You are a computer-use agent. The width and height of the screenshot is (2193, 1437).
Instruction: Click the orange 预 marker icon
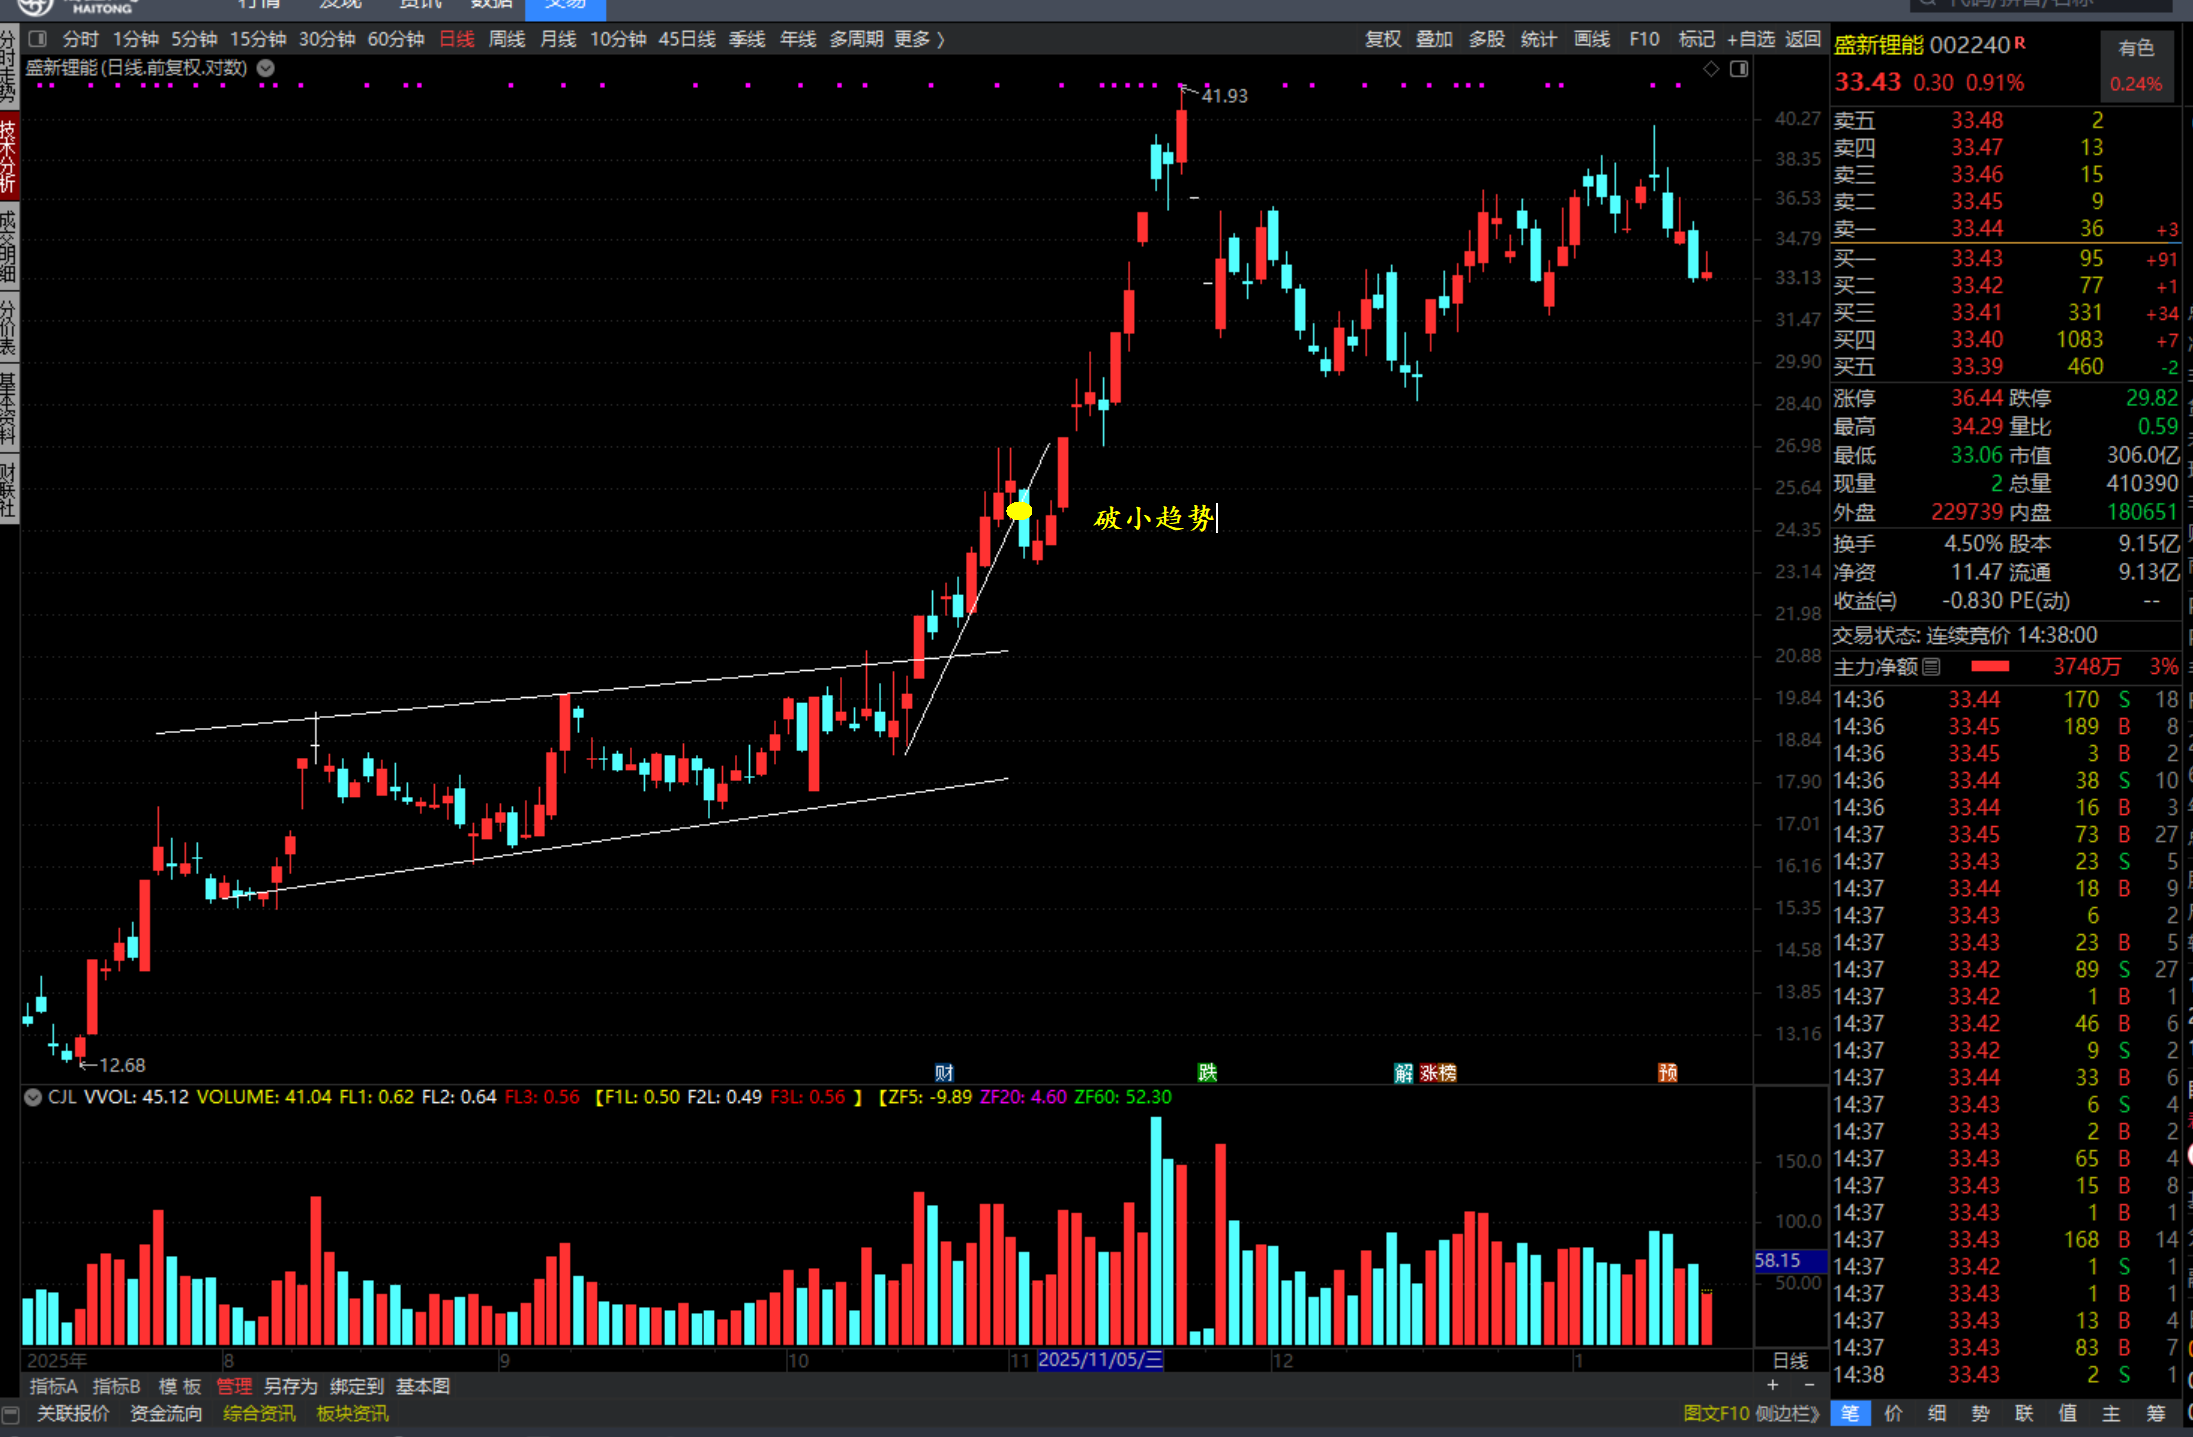pos(1667,1073)
